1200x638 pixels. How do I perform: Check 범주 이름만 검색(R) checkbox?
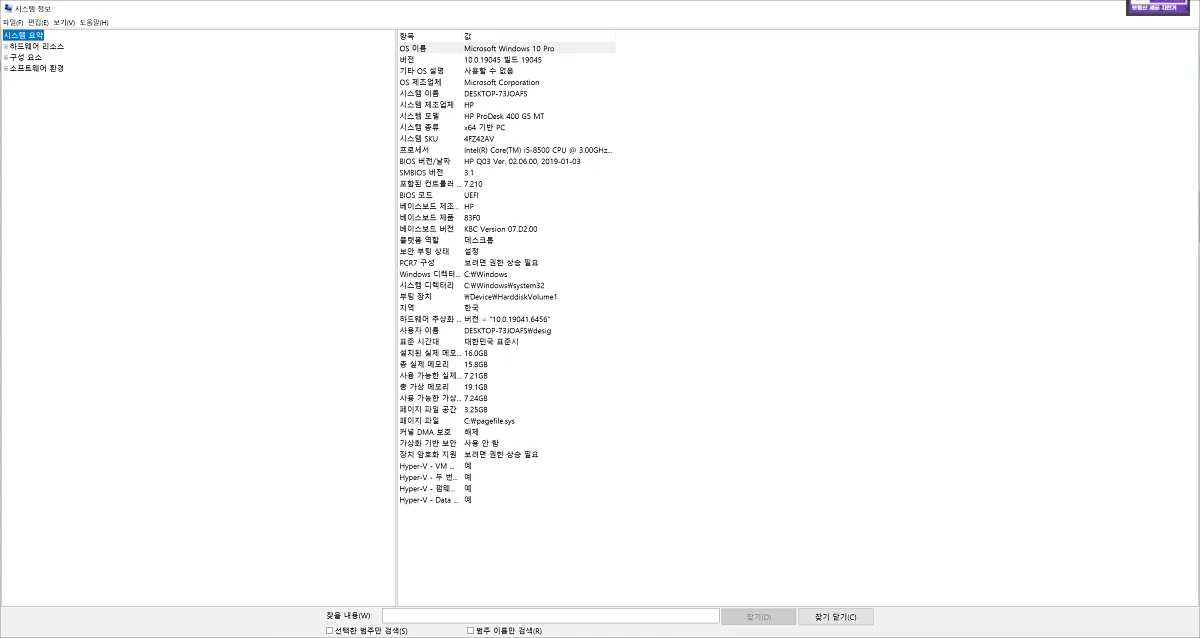[x=471, y=631]
